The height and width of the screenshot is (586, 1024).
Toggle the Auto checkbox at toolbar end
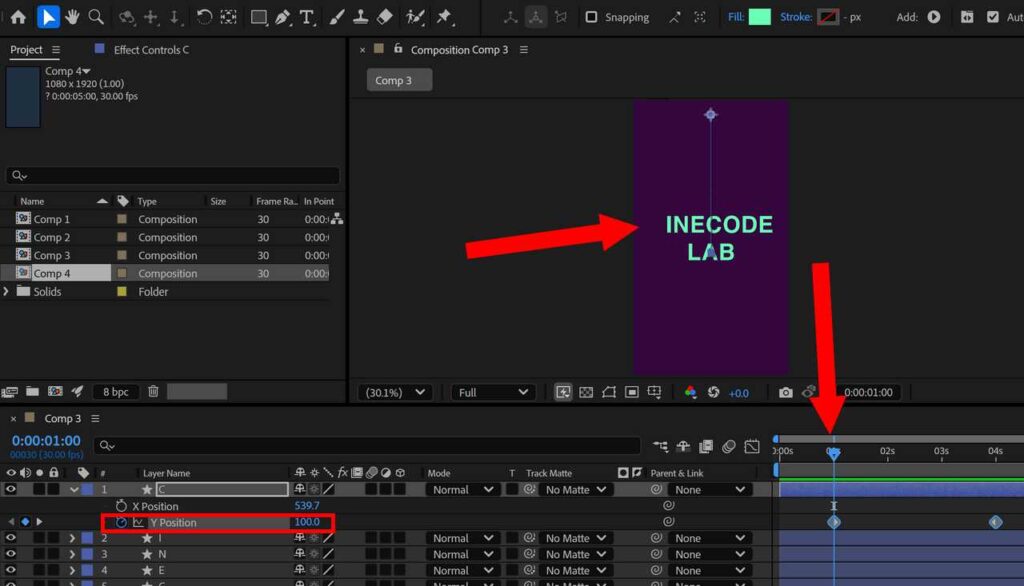[x=993, y=17]
